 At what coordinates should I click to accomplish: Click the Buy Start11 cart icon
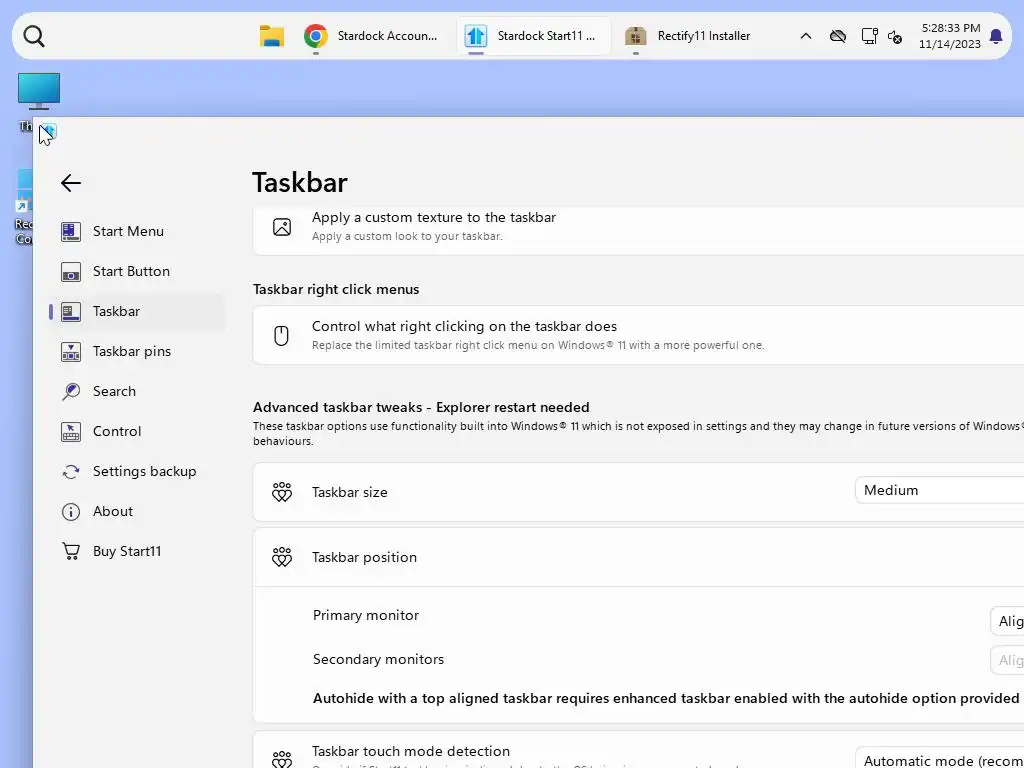[71, 551]
